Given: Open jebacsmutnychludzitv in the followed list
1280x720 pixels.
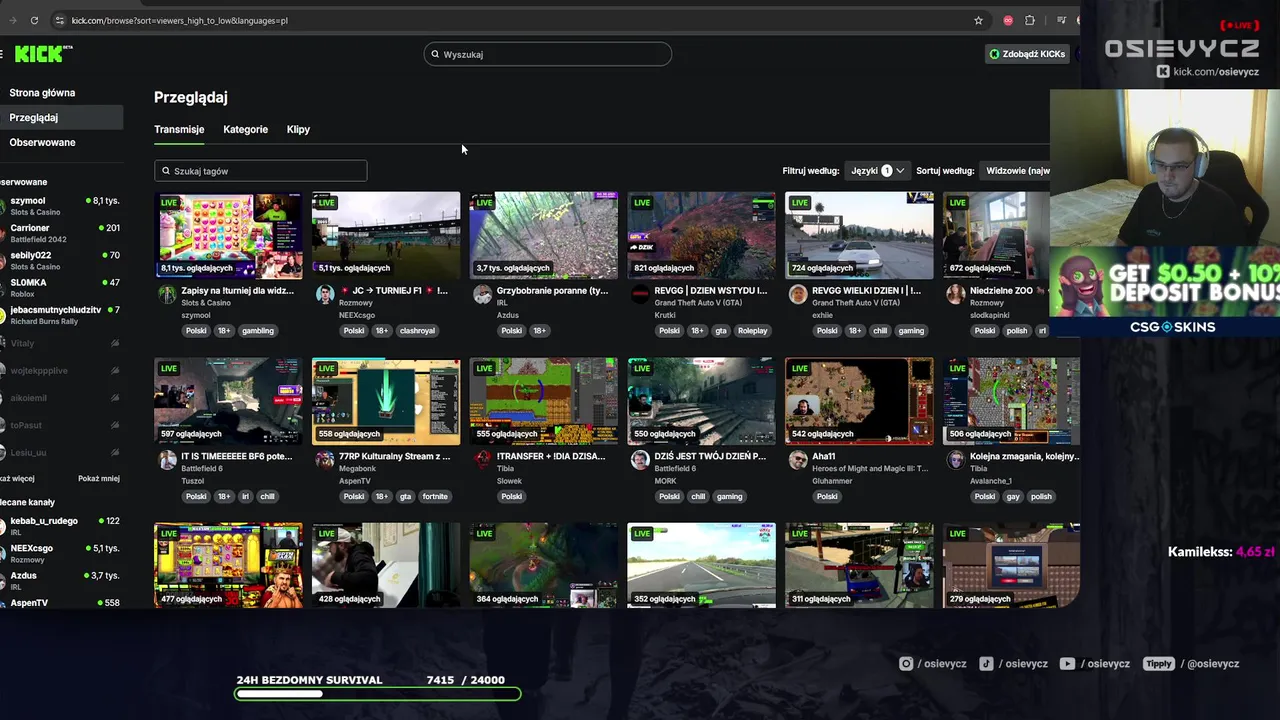Looking at the screenshot, I should pyautogui.click(x=60, y=315).
